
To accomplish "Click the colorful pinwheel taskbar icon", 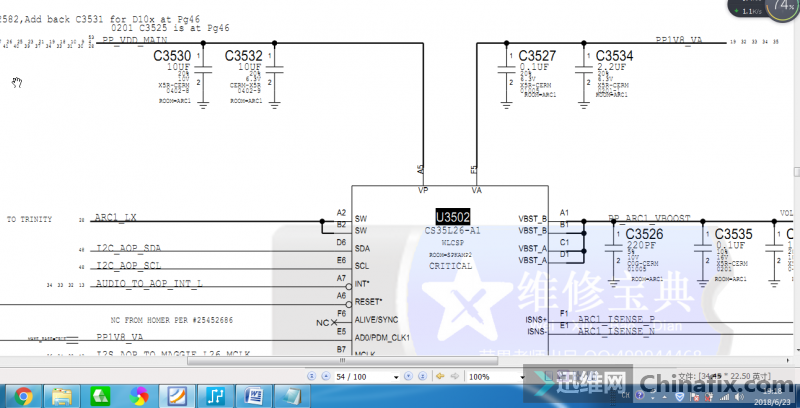I will [140, 396].
